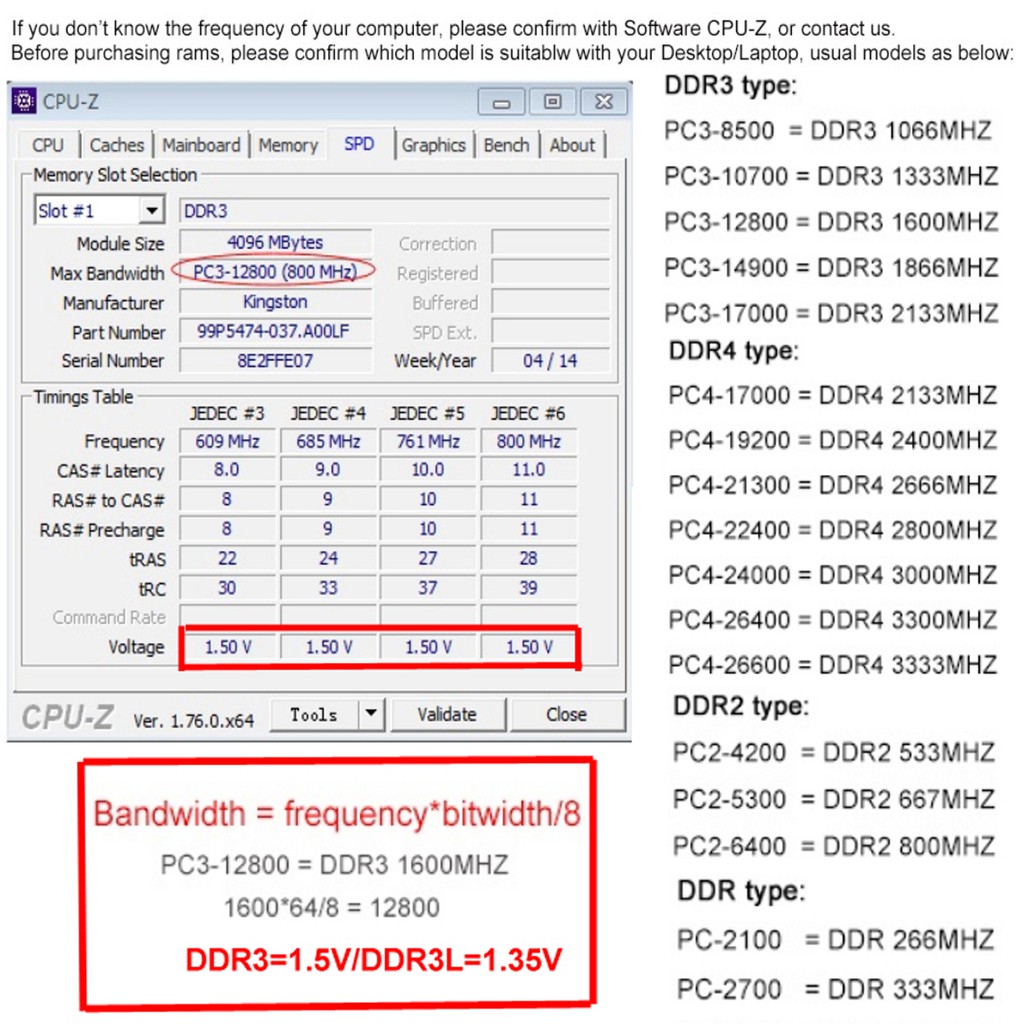Expand the Tools dropdown arrow
This screenshot has width=1024, height=1024.
click(x=371, y=714)
